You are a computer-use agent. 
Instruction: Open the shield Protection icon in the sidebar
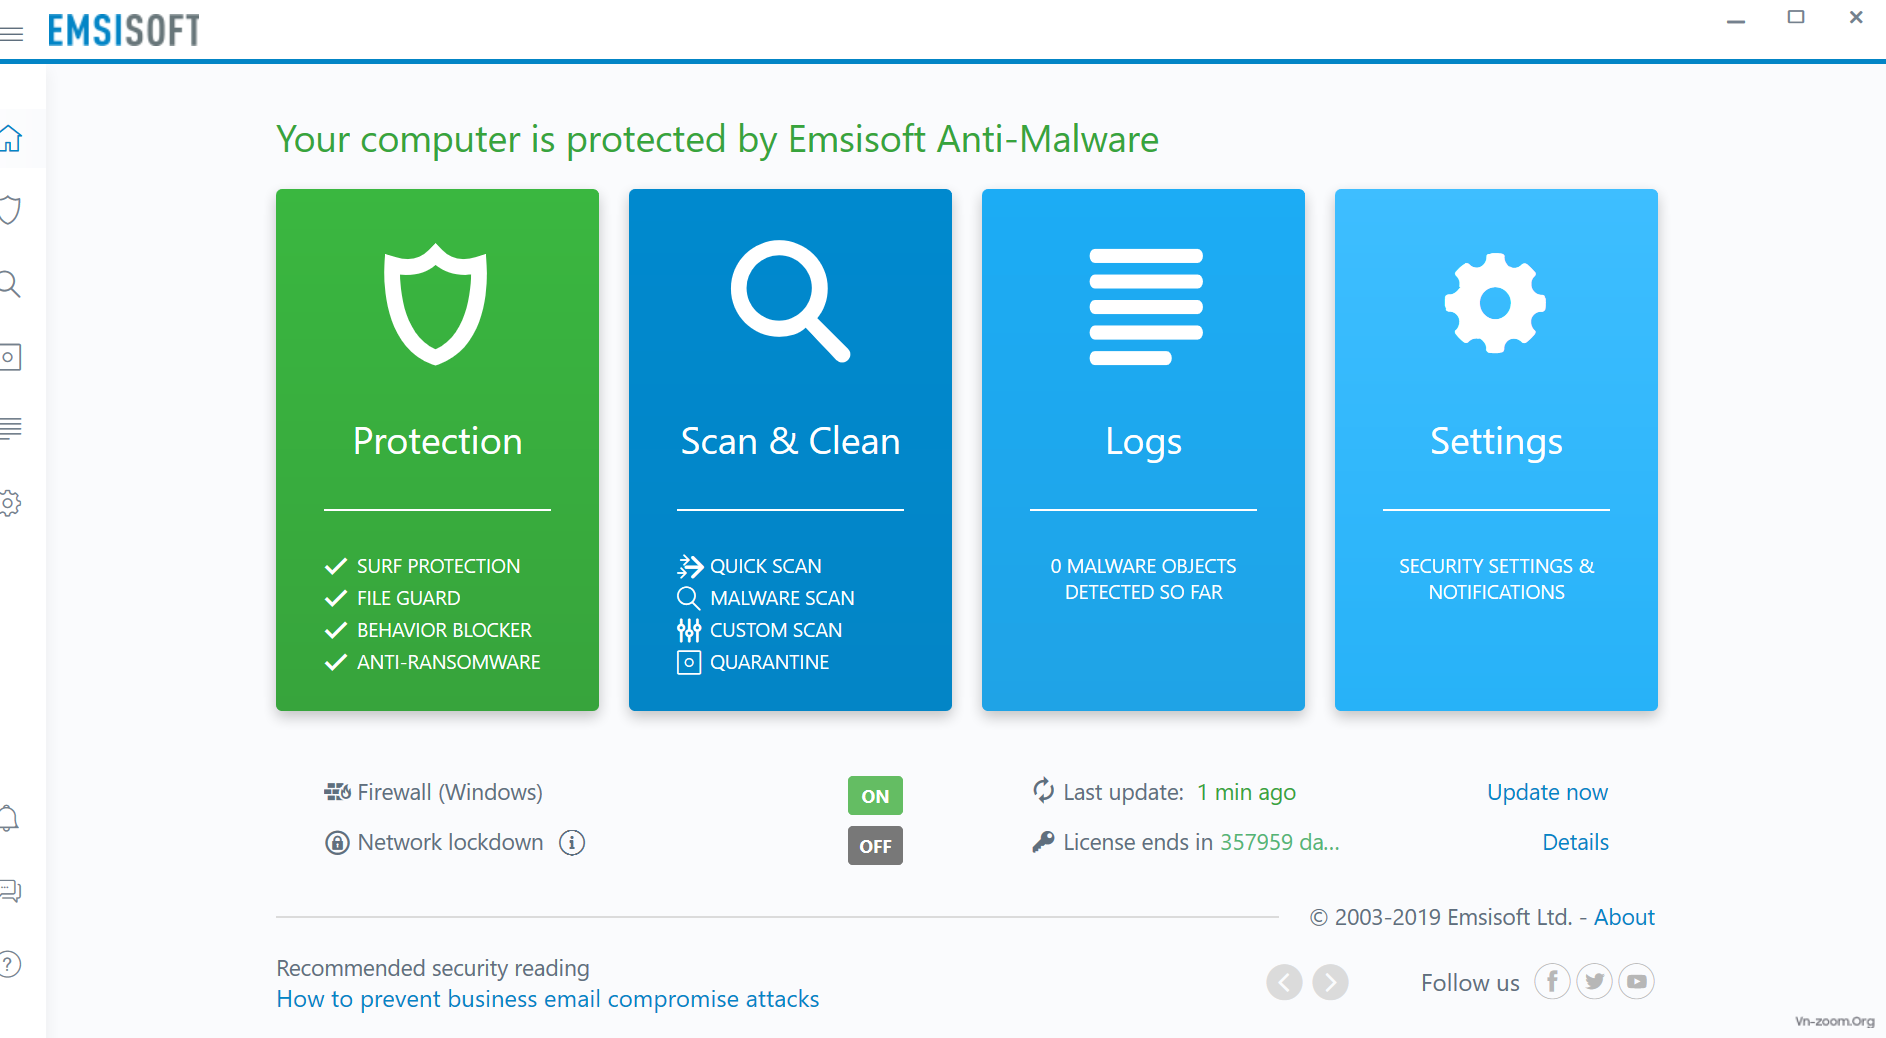pos(11,210)
